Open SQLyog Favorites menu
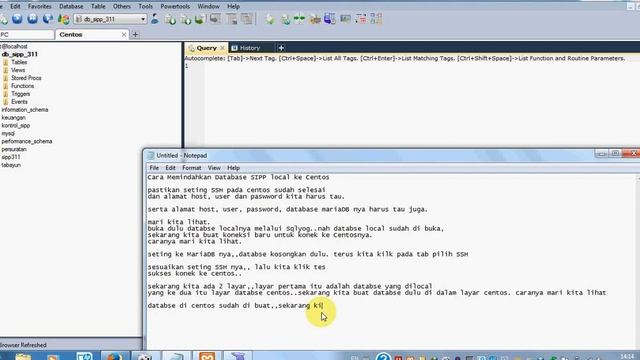The width and height of the screenshot is (640, 360). coord(40,7)
